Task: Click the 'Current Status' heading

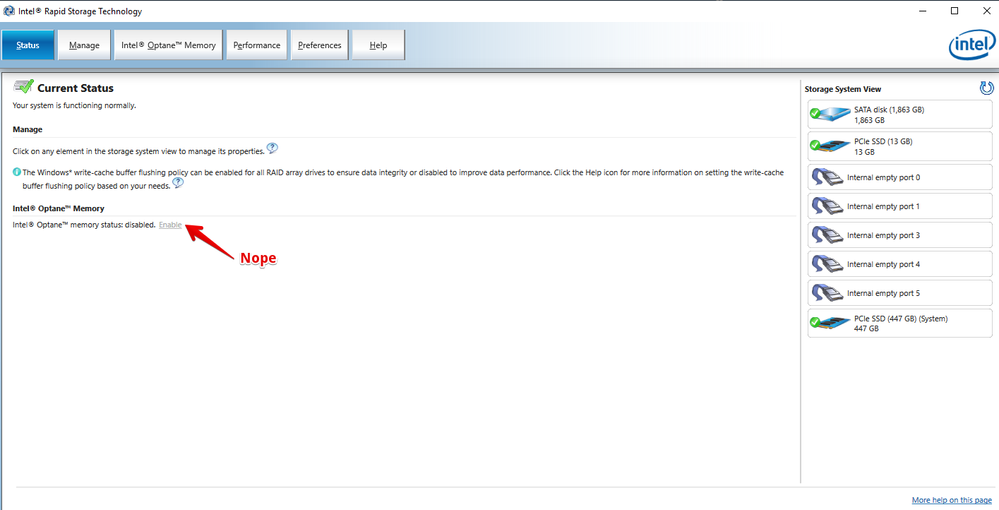Action: coord(75,88)
